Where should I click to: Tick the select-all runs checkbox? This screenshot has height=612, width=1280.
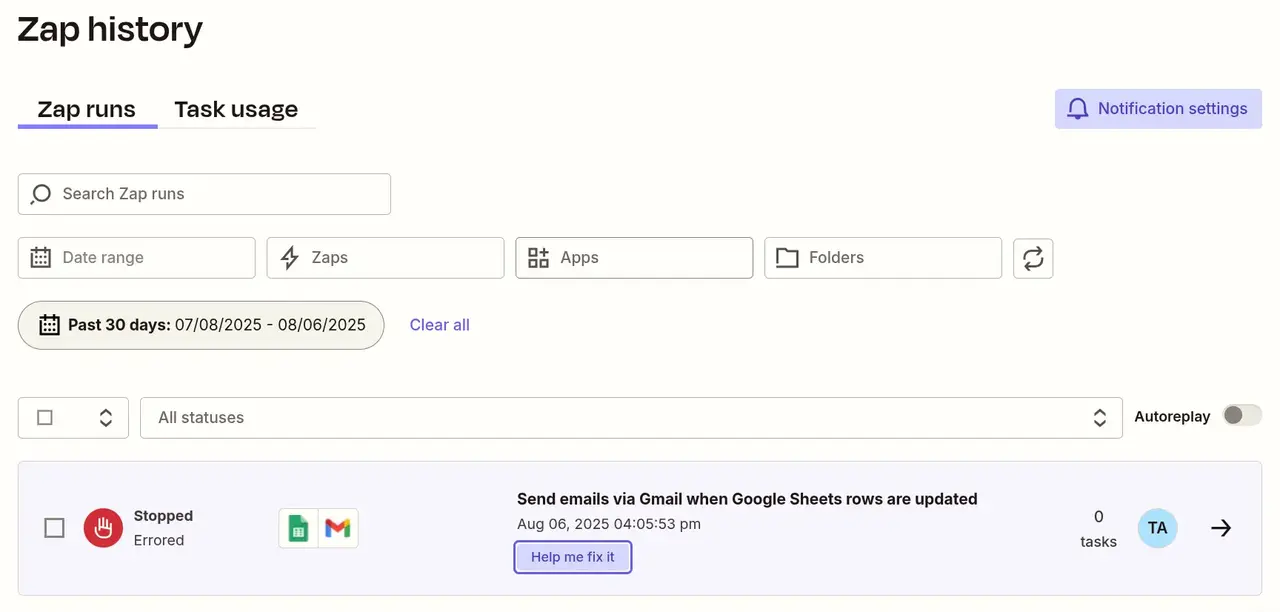pos(45,418)
